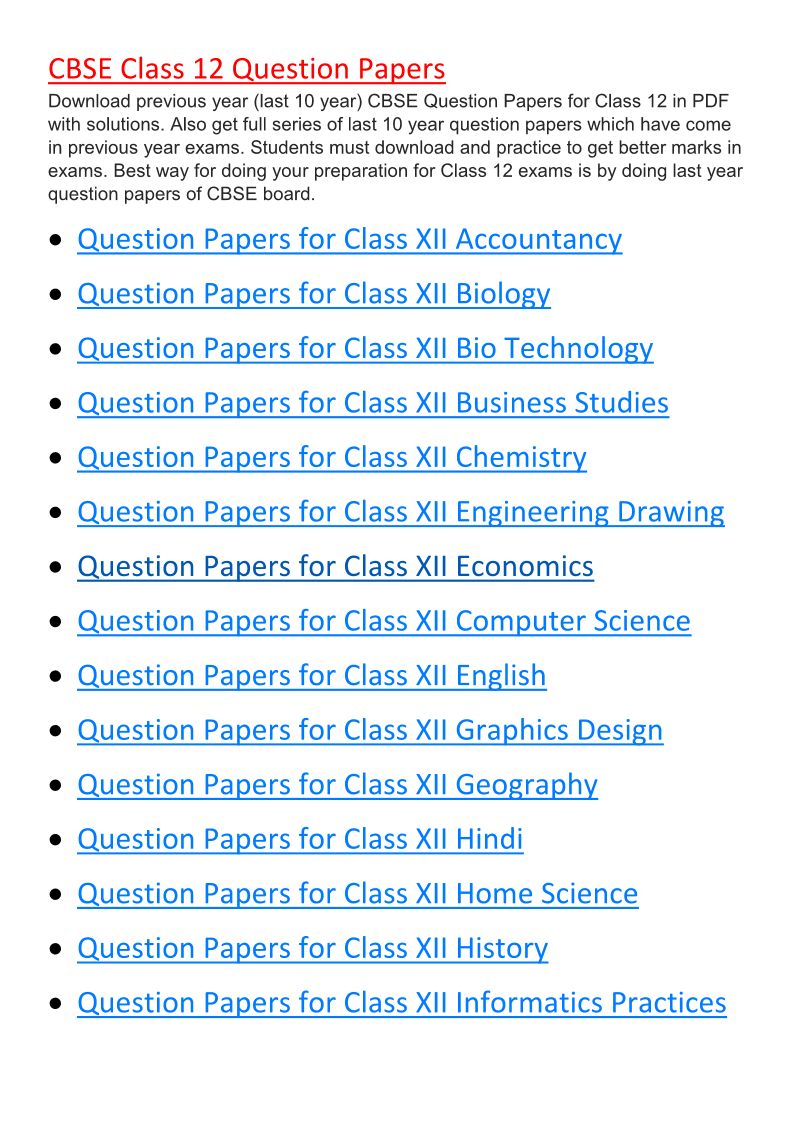Click the Class XII Hindi question papers link

[300, 839]
